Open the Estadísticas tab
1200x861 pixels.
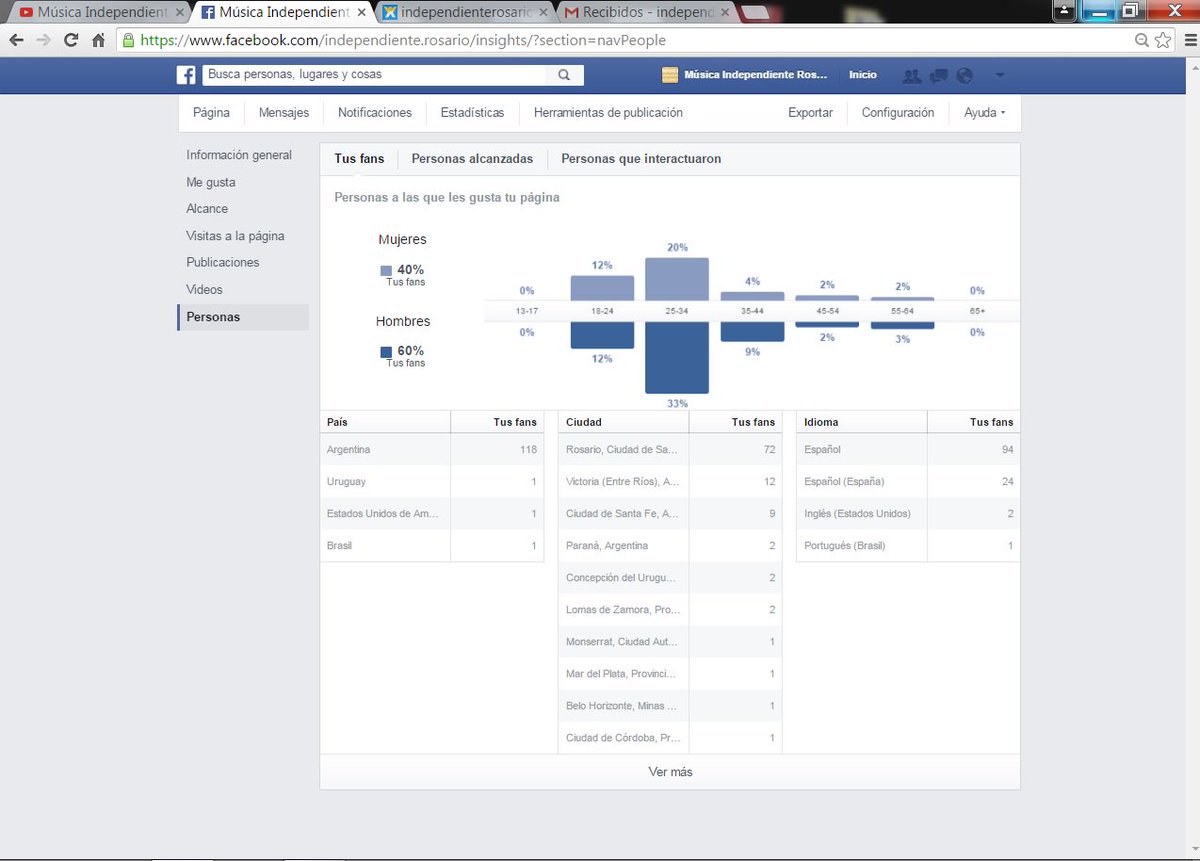pos(472,113)
